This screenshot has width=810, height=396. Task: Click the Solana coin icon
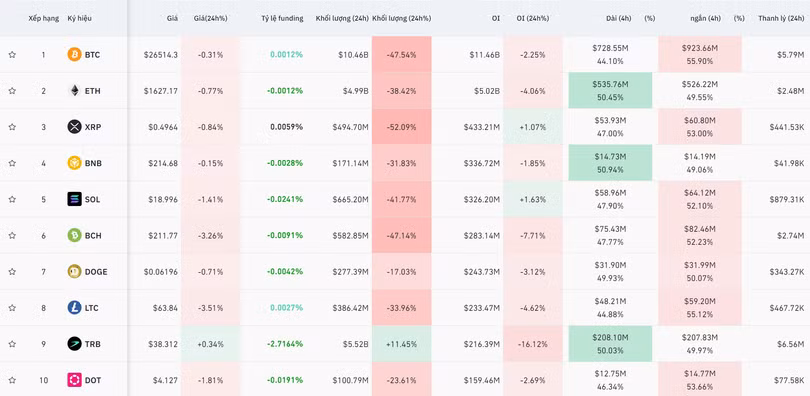click(74, 199)
